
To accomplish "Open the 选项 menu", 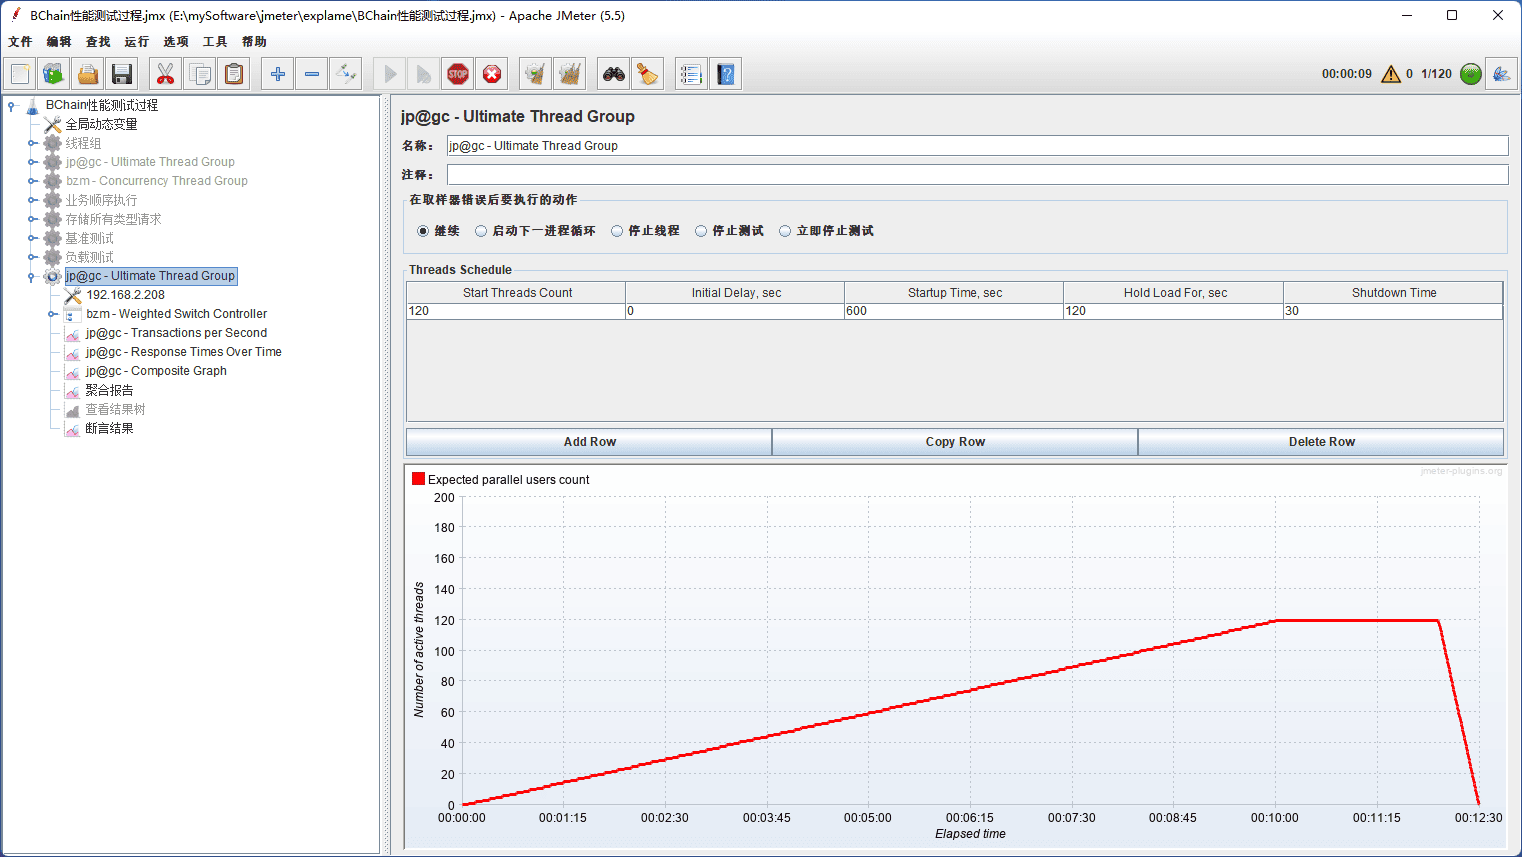I will 175,42.
